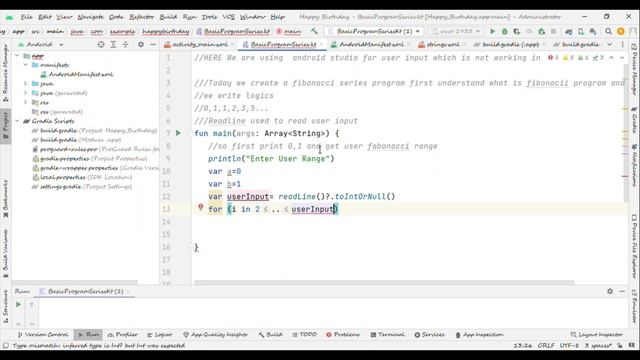This screenshot has height=360, width=640.
Task: Open the Navigate menu
Action: pyautogui.click(x=90, y=17)
